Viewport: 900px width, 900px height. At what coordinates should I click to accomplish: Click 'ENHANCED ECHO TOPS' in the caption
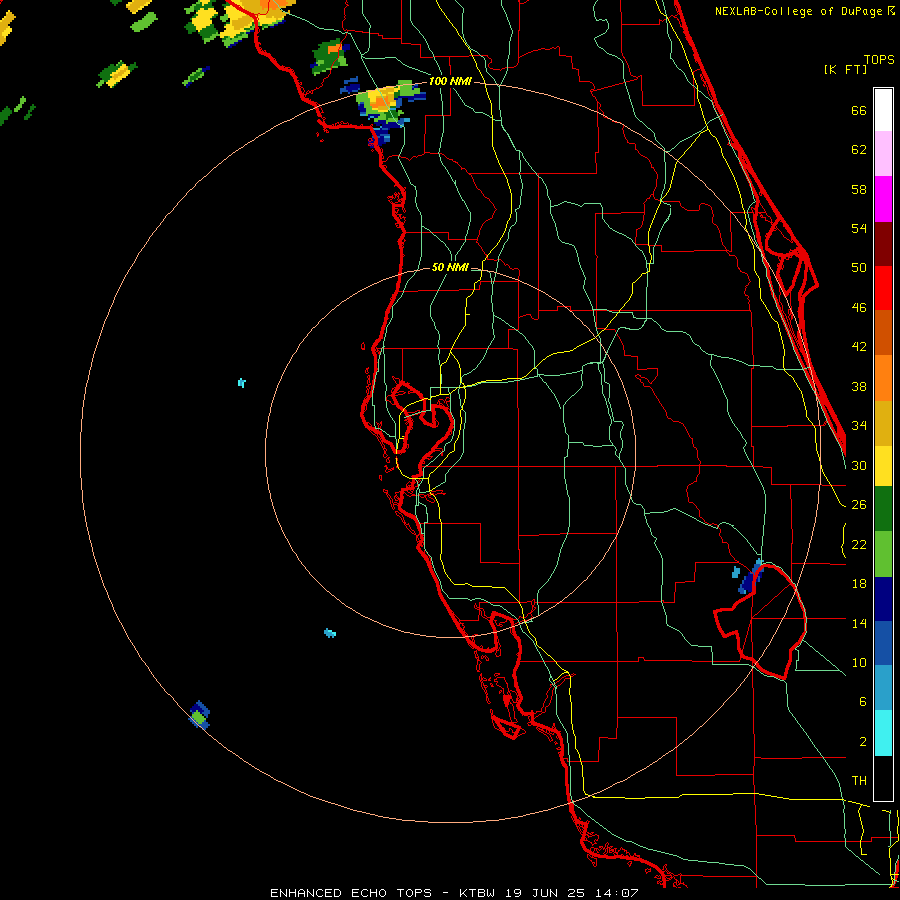pos(351,893)
